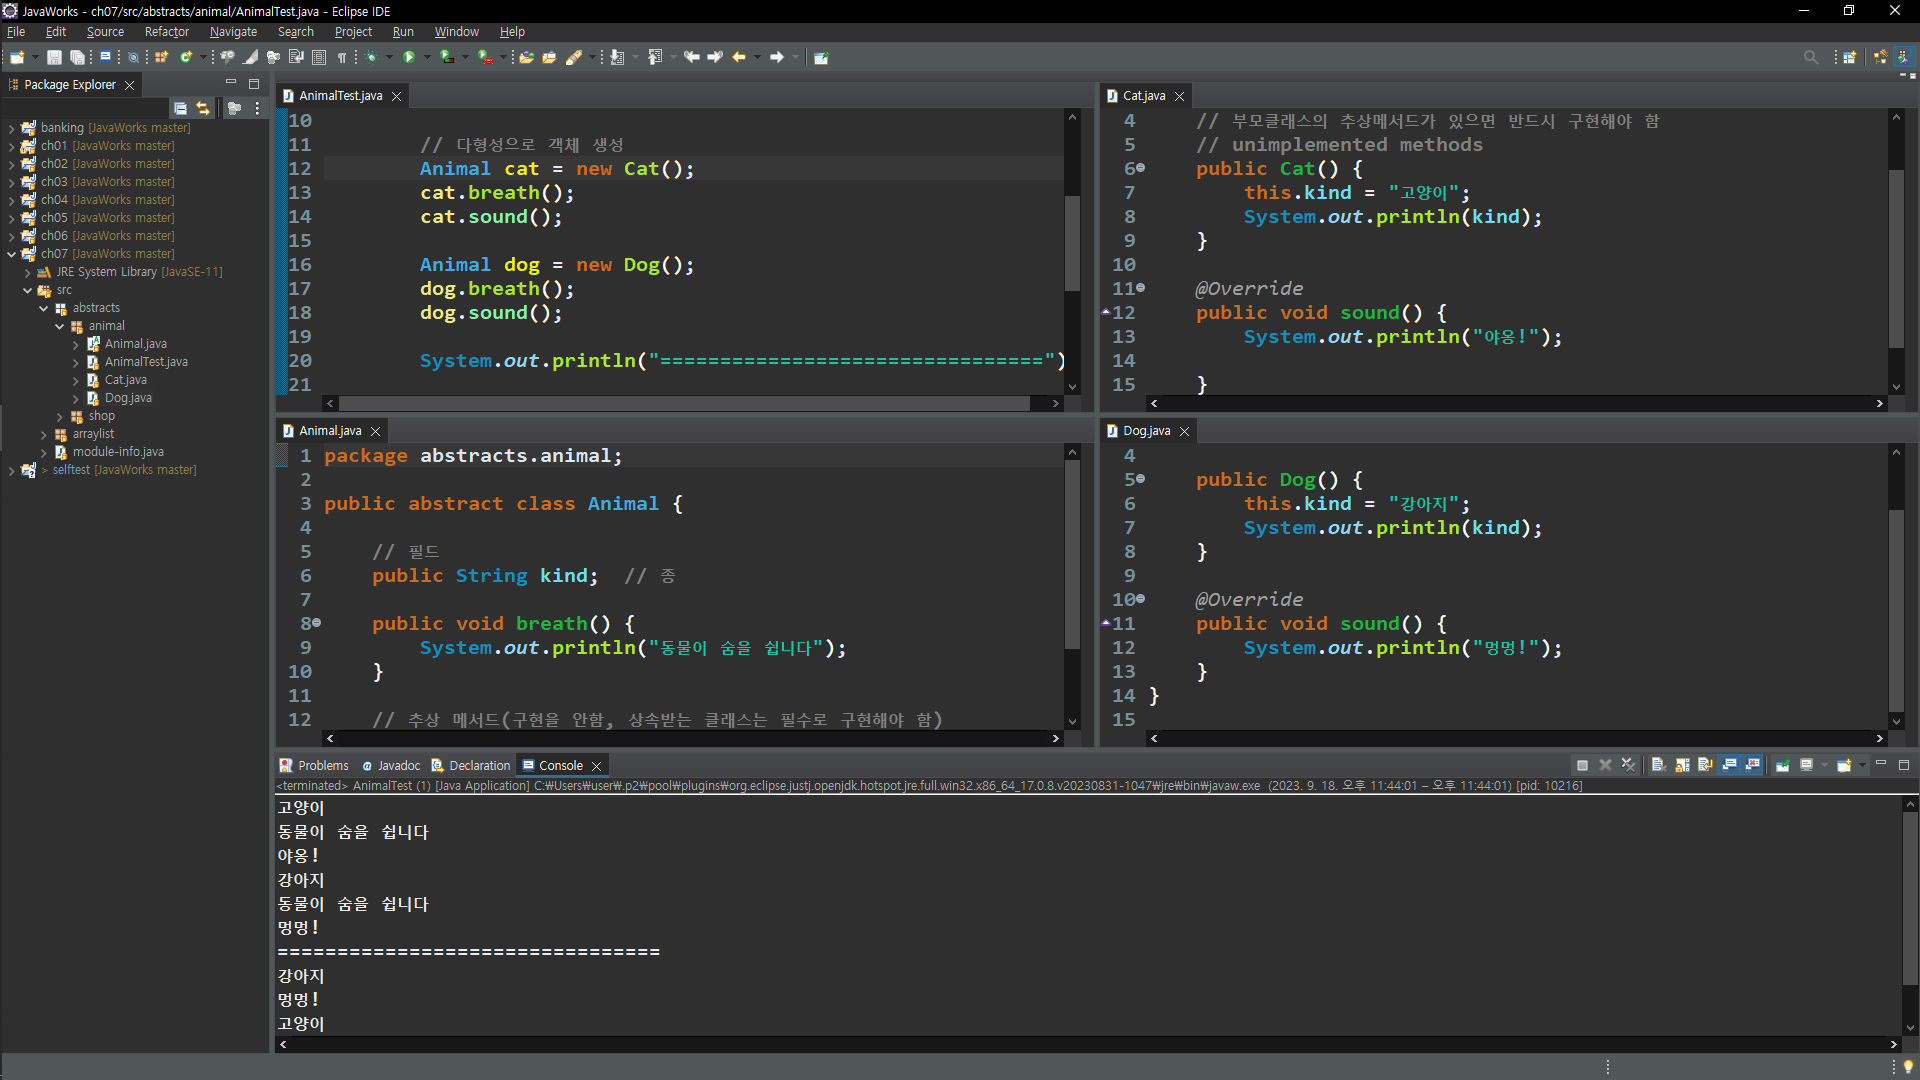The height and width of the screenshot is (1080, 1920).
Task: Click the Pin Console icon
Action: pyautogui.click(x=1782, y=765)
